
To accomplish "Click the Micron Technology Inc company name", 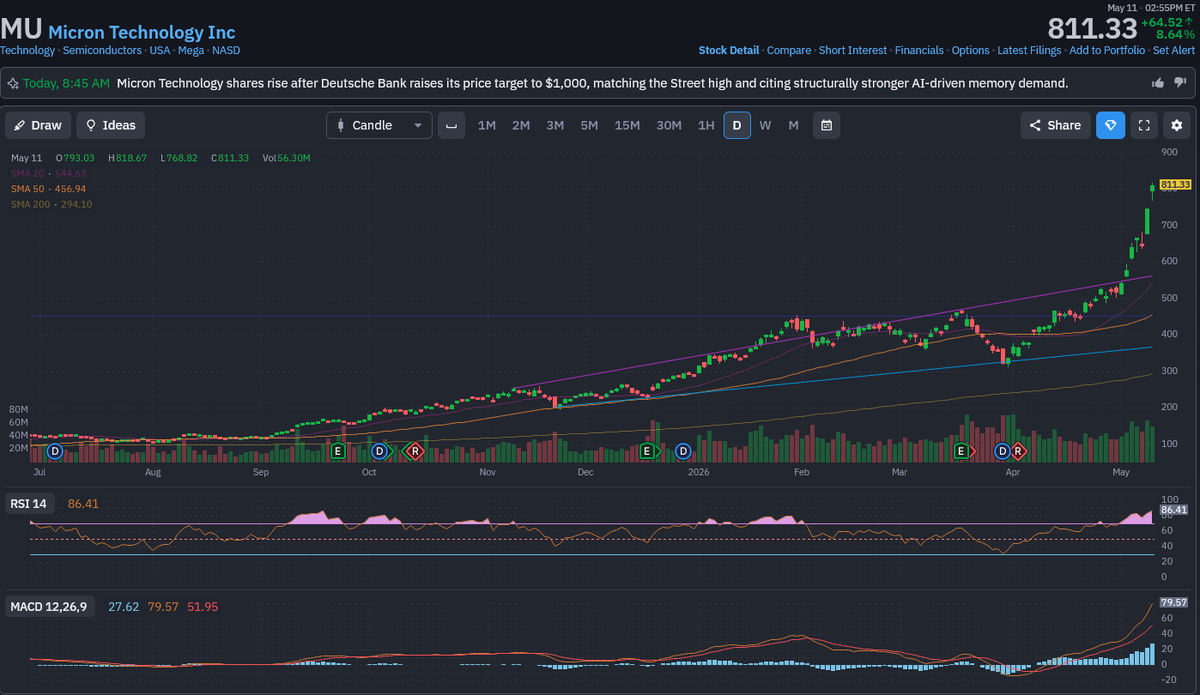I will click(142, 33).
